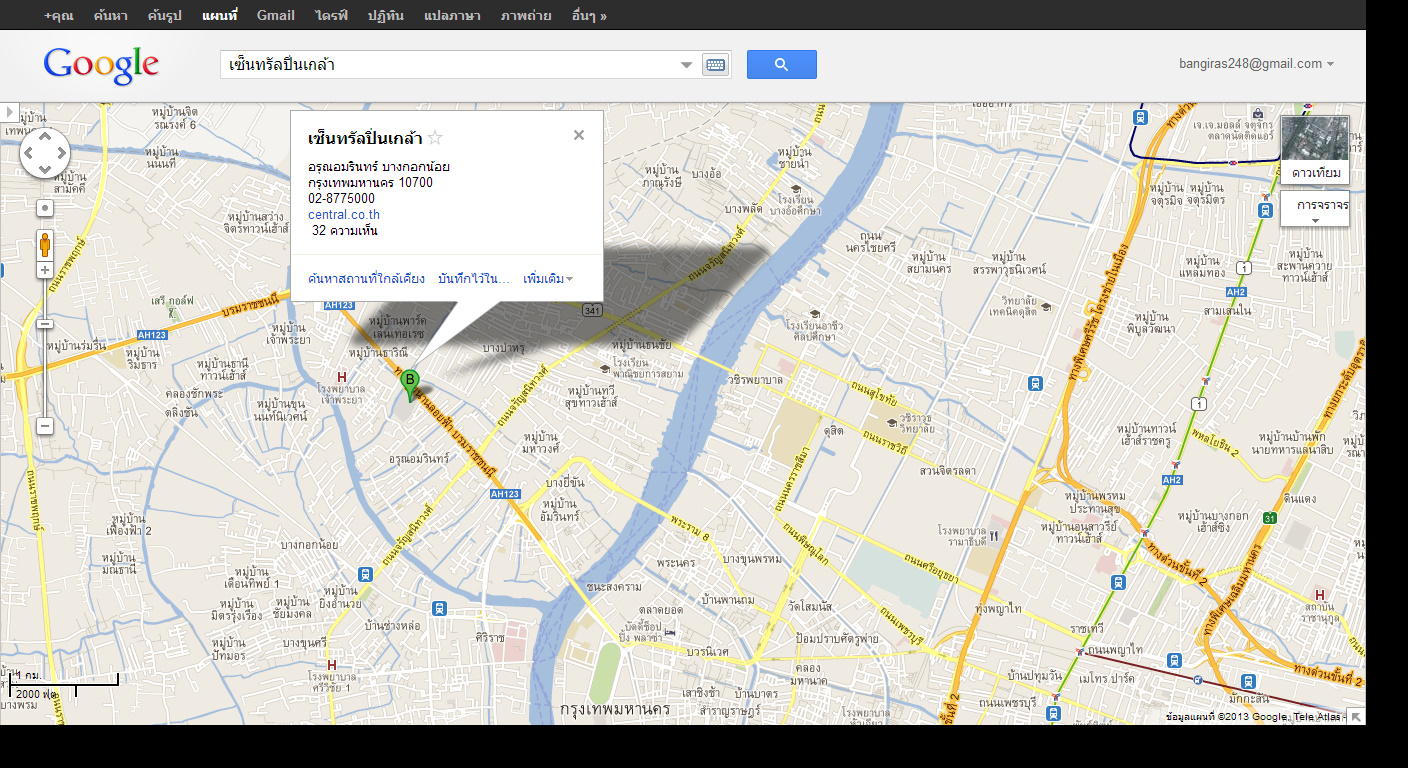Screen dimensions: 1408x768
Task: Switch to ค้นรูป image search
Action: 164,15
